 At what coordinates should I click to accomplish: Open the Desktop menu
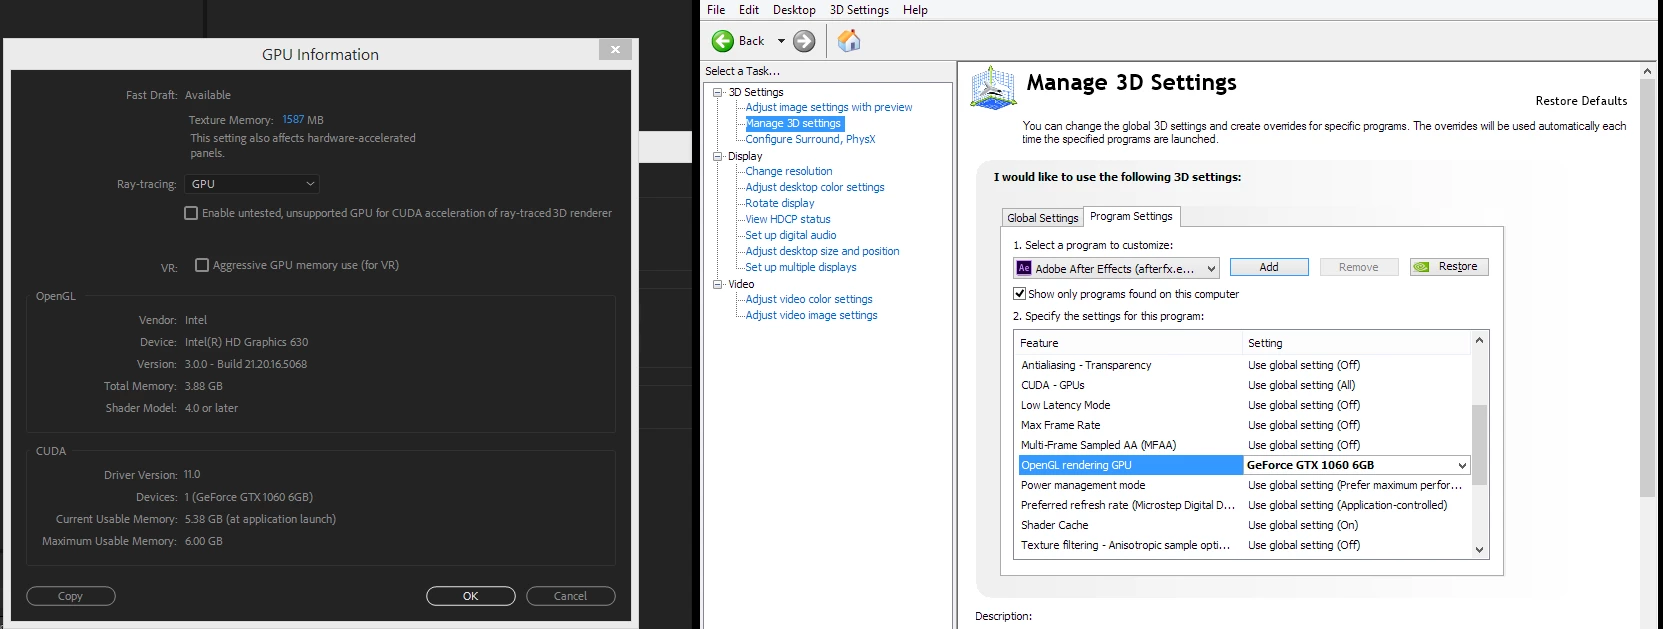(794, 10)
